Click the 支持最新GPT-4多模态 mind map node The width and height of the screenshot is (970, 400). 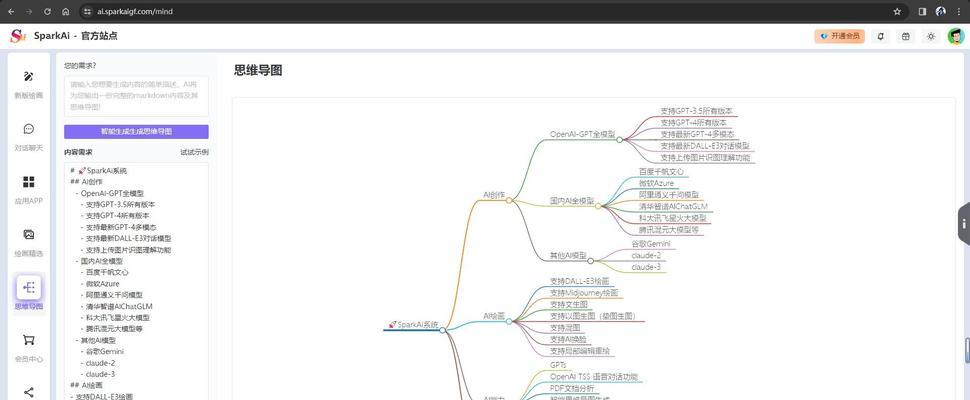[x=697, y=134]
